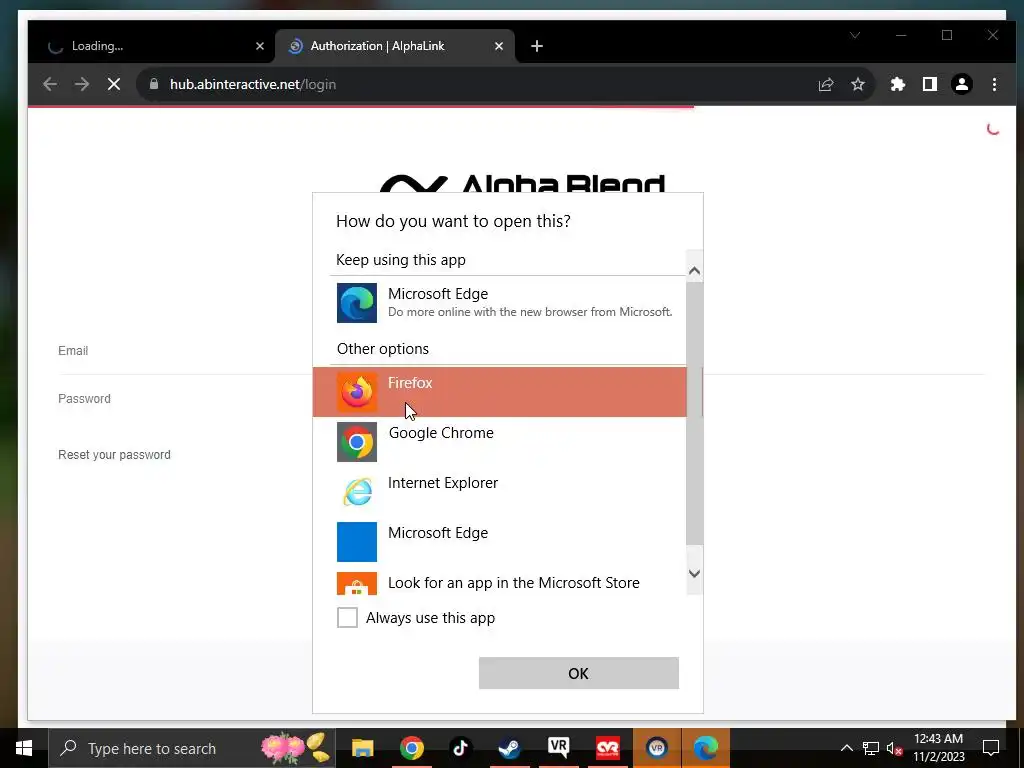Image resolution: width=1024 pixels, height=768 pixels.
Task: Click the app list scrollbar thumb
Action: 694,413
